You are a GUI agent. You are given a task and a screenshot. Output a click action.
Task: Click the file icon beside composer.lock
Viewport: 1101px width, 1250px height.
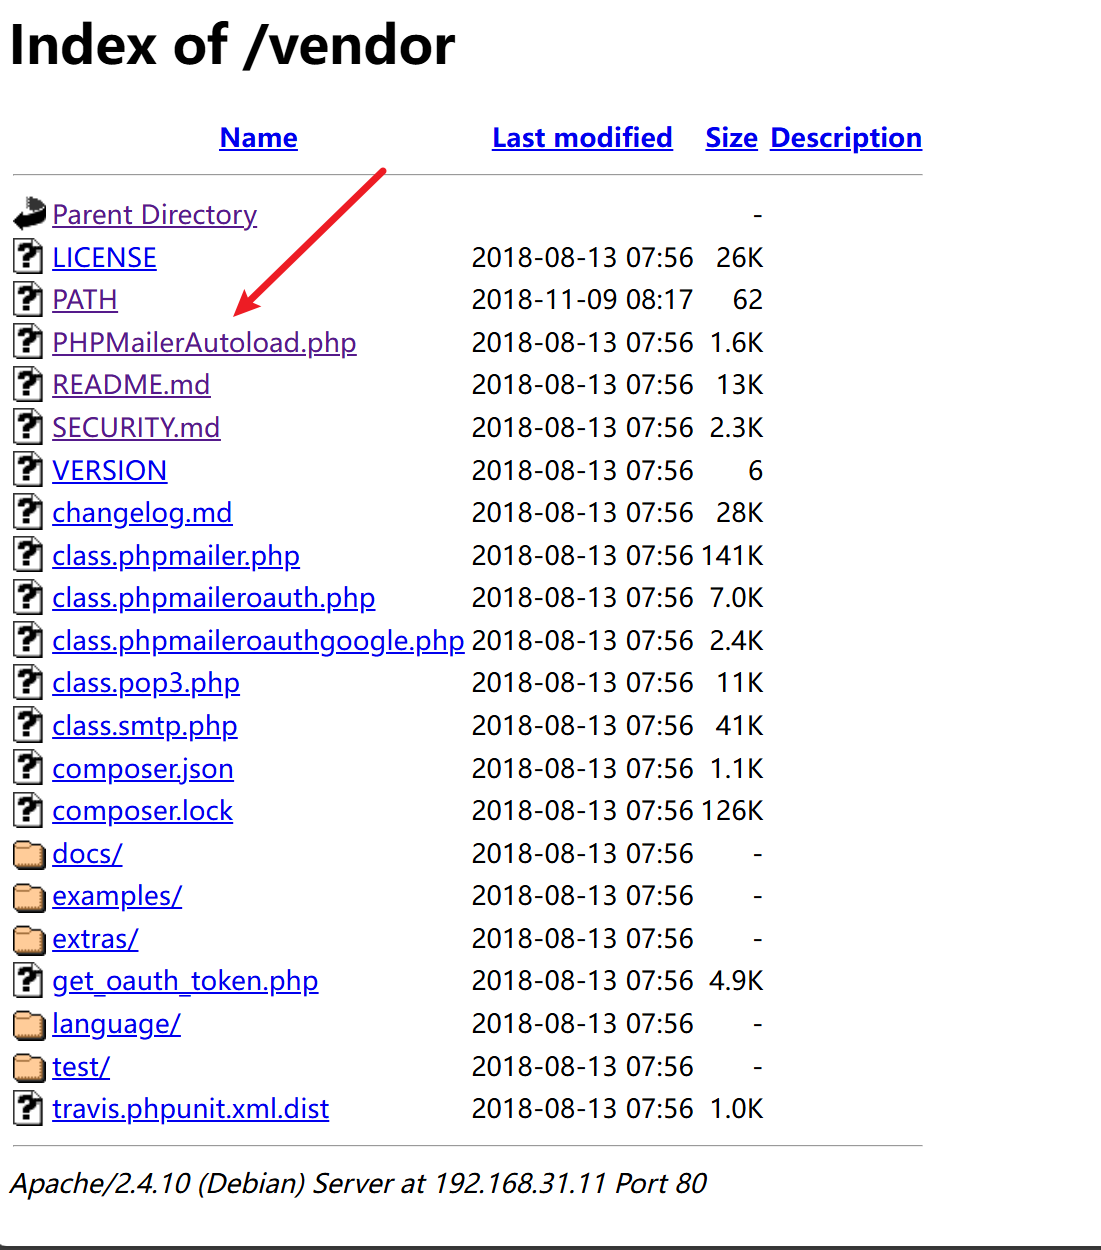(x=29, y=810)
